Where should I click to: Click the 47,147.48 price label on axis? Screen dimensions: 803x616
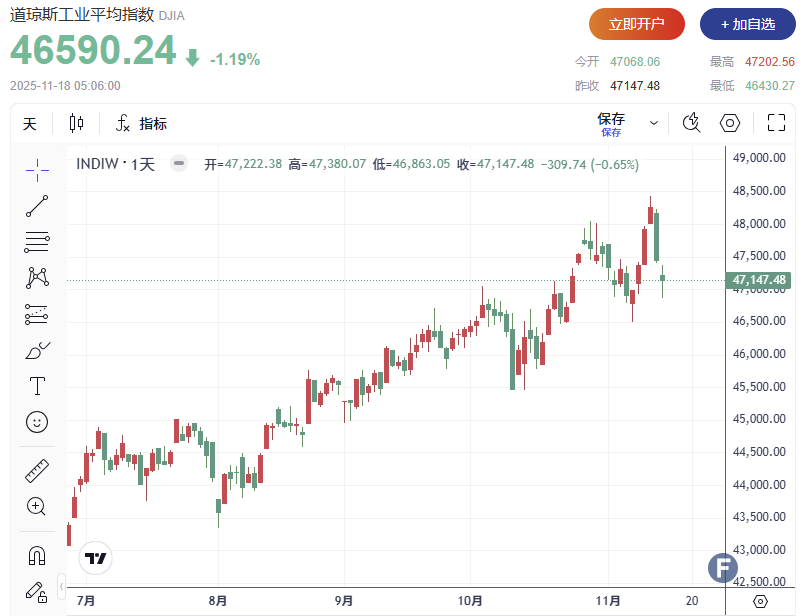tap(760, 280)
